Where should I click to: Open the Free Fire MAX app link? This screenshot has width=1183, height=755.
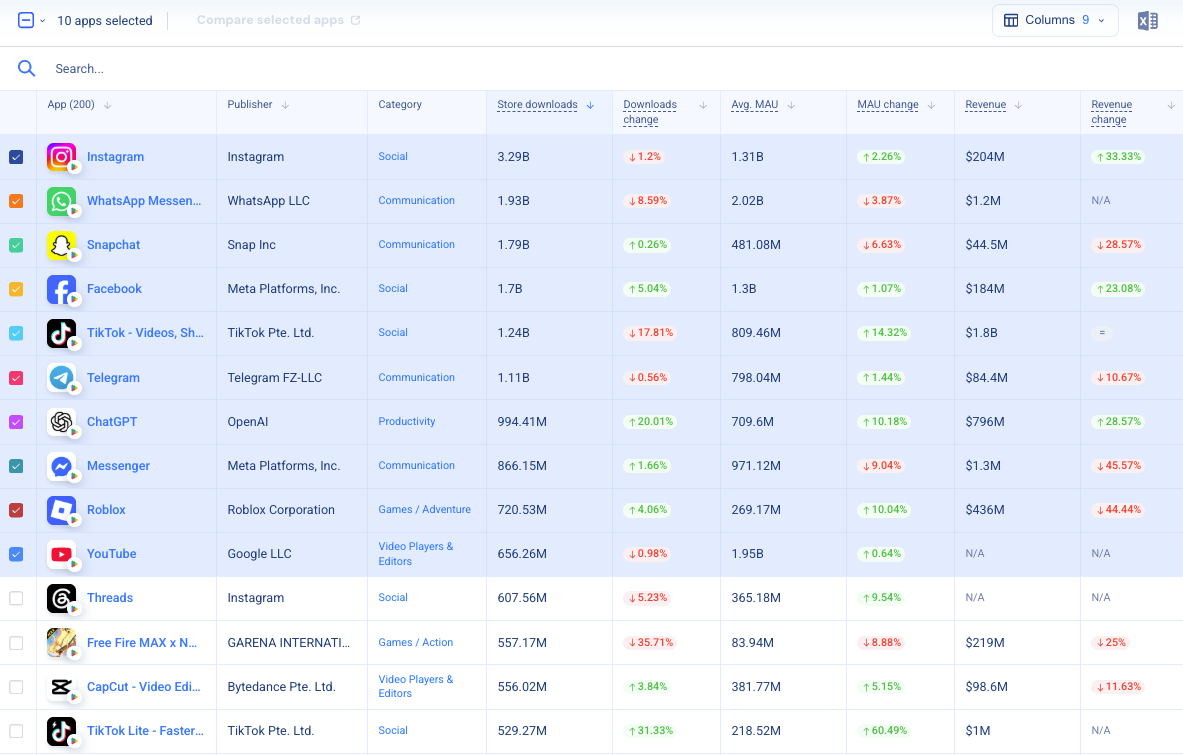coord(142,643)
